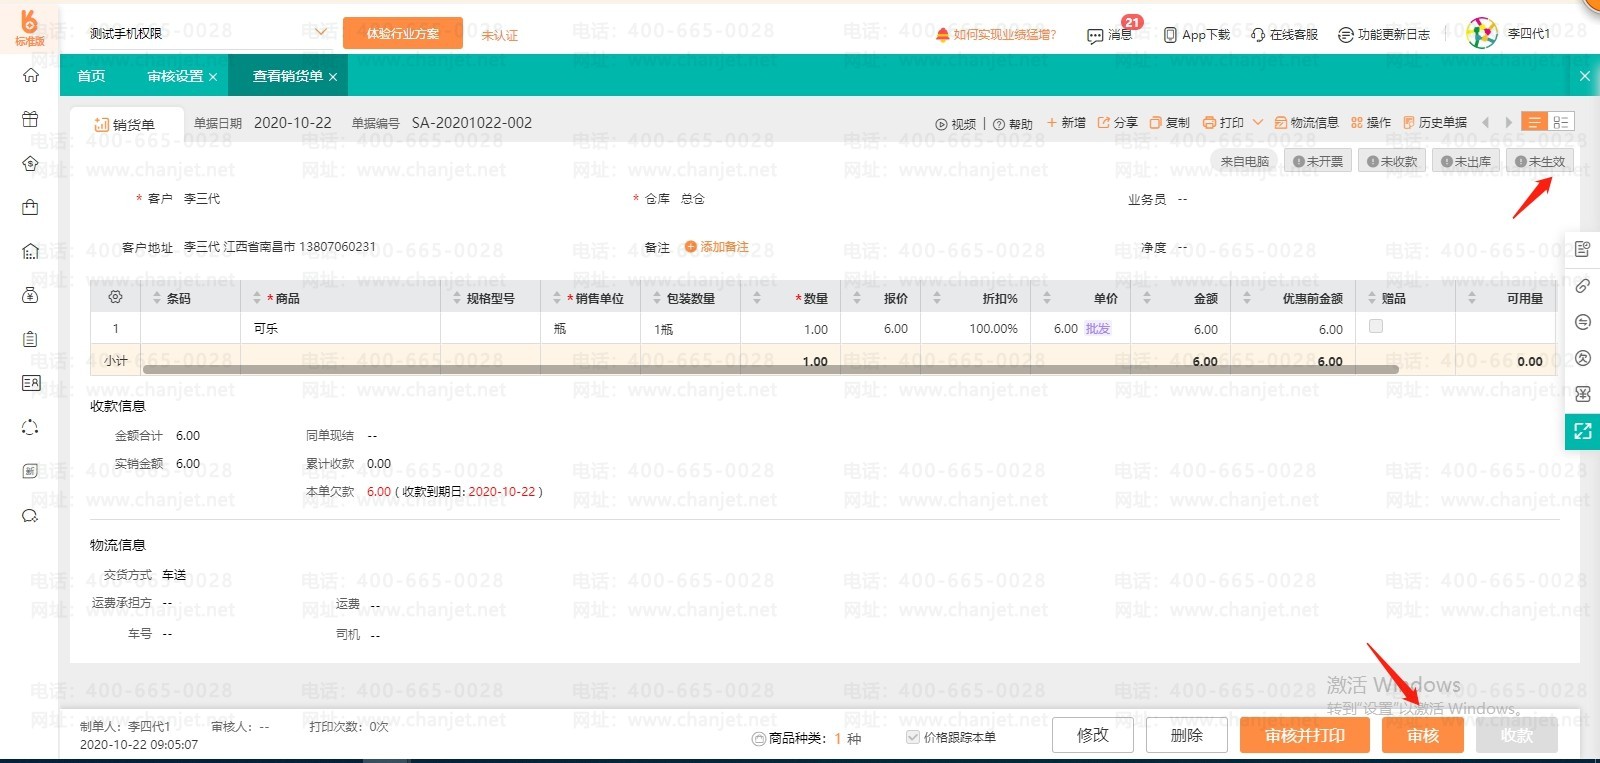
Task: Open the 分享 share icon
Action: click(x=1104, y=123)
